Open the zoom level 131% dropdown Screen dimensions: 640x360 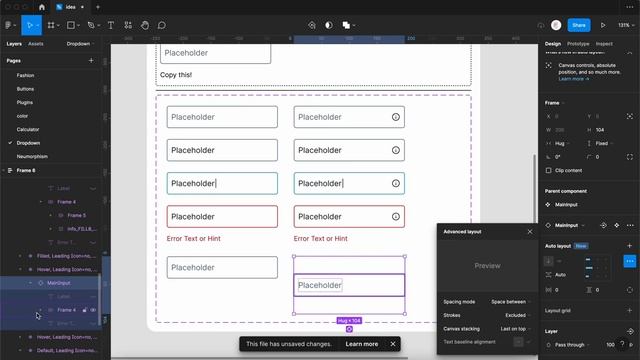tap(626, 25)
